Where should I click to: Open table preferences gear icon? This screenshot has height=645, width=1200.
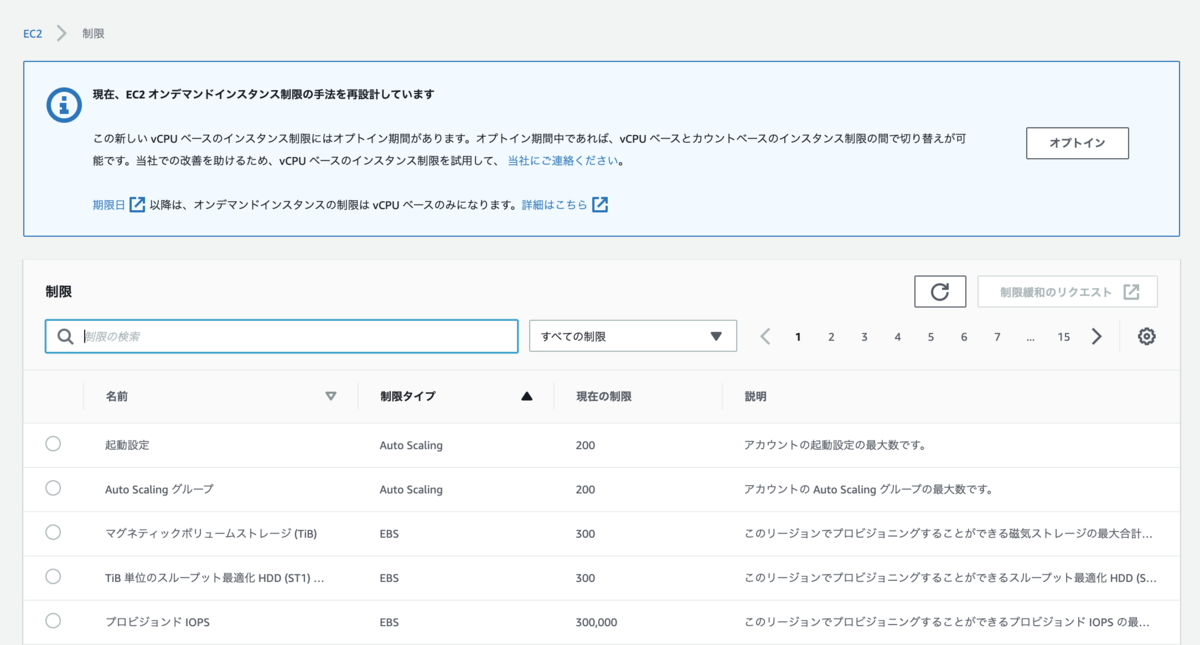tap(1147, 337)
